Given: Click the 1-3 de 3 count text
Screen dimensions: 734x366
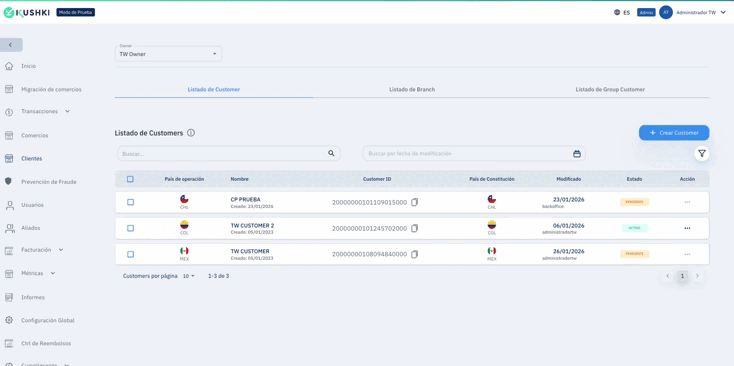Looking at the screenshot, I should (x=219, y=276).
